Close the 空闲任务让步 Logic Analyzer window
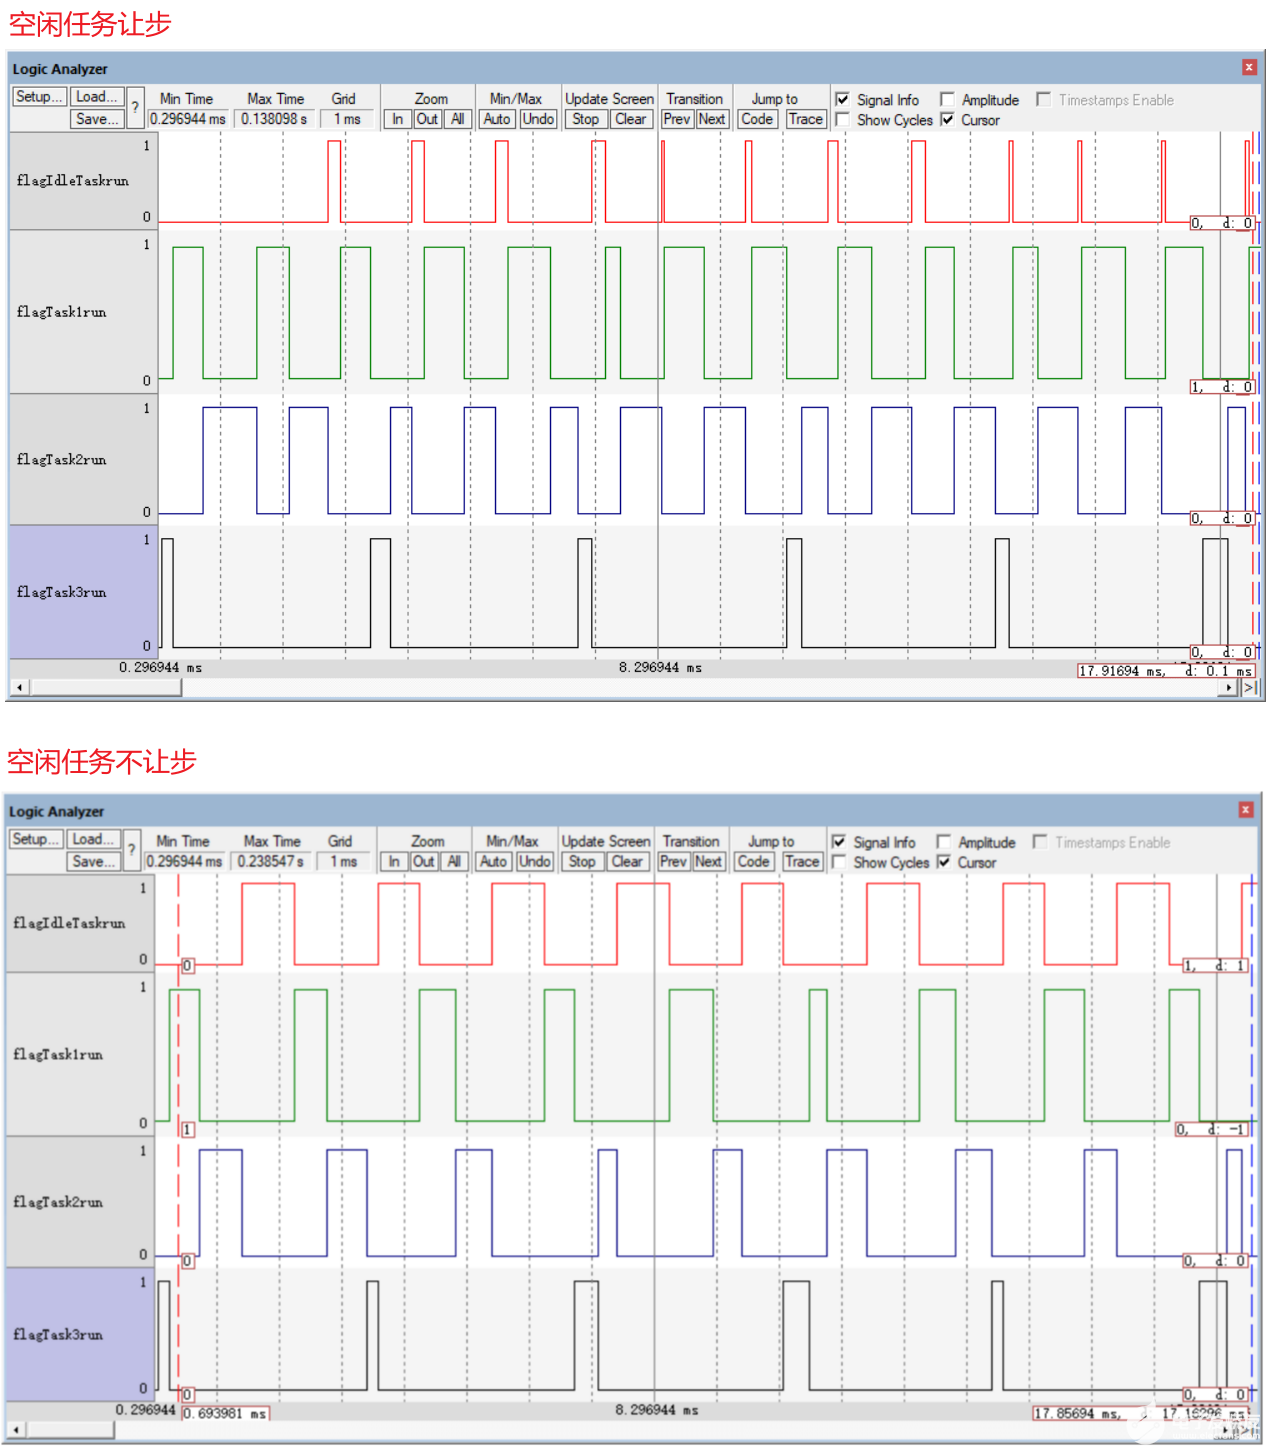Viewport: 1266px width, 1446px height. point(1249,67)
